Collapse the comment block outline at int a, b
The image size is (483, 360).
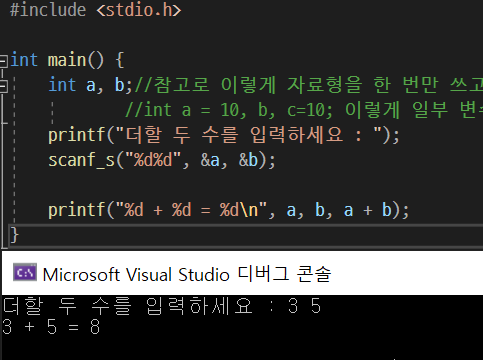tap(3, 86)
